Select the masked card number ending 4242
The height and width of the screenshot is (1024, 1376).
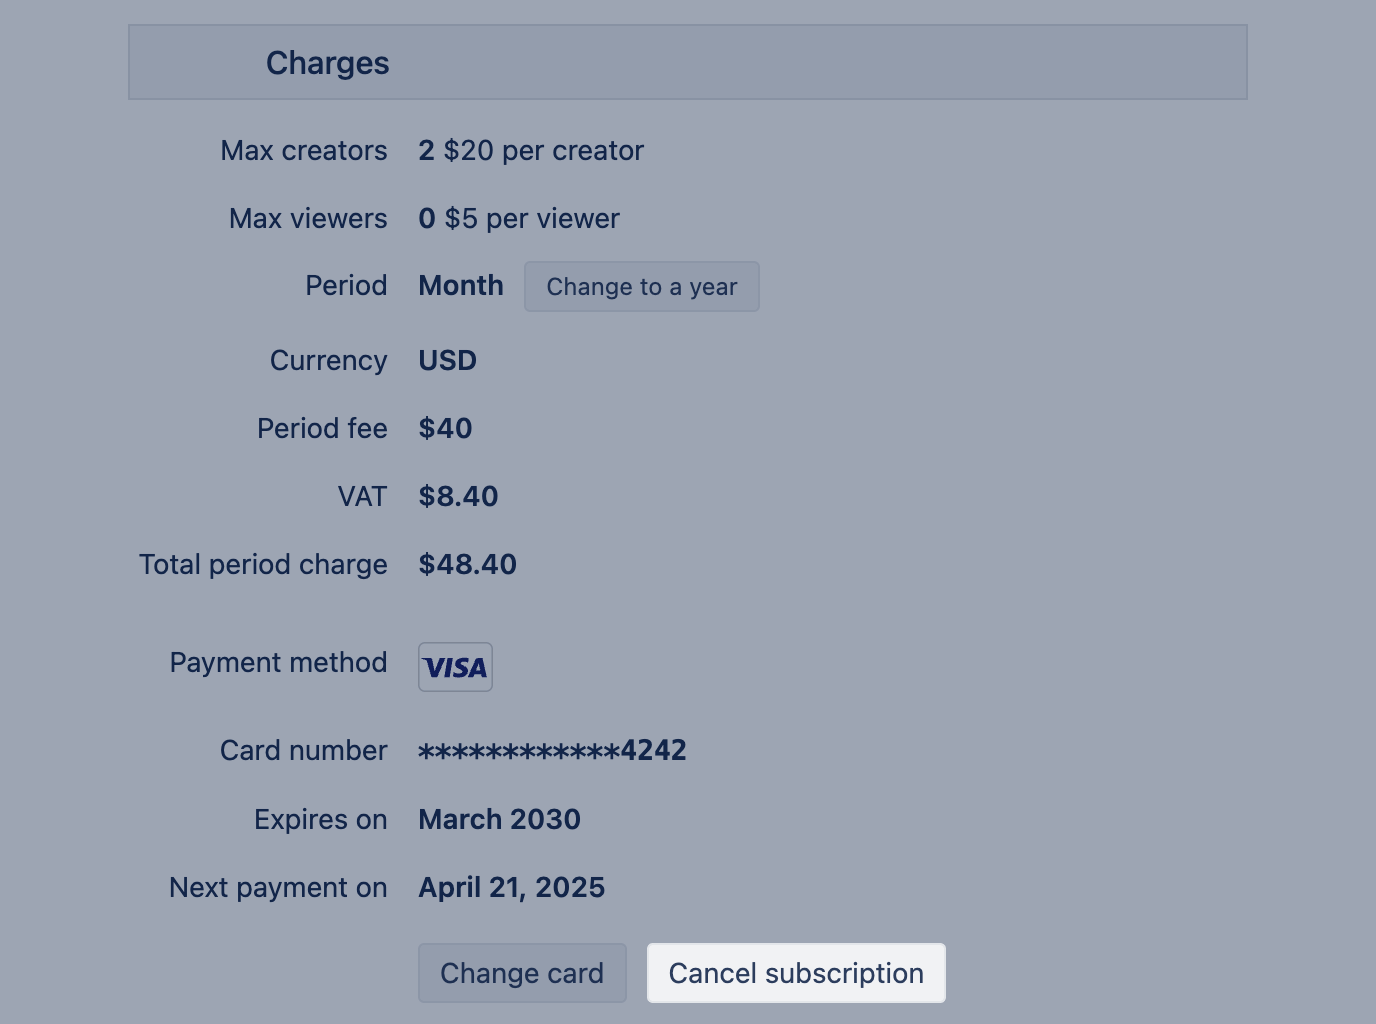point(552,751)
